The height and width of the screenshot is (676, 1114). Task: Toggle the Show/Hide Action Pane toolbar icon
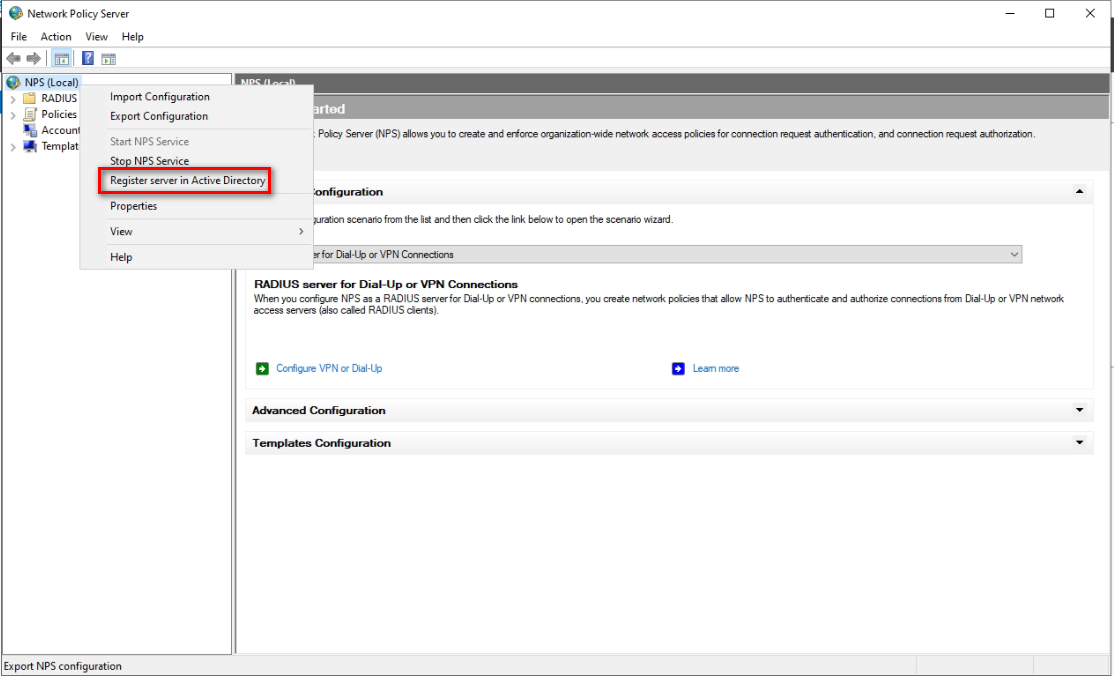point(108,59)
